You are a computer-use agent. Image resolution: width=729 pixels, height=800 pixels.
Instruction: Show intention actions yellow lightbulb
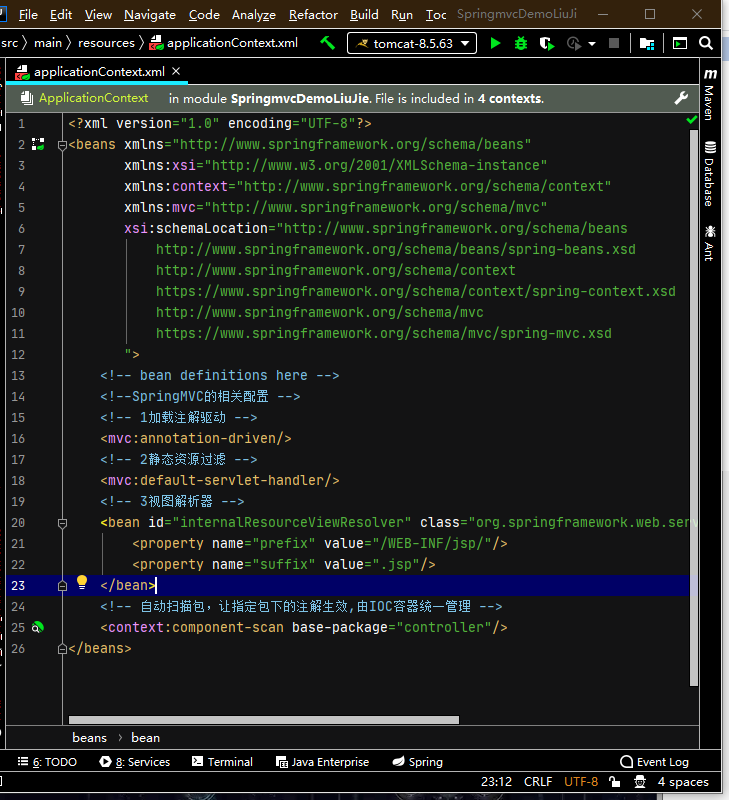(x=82, y=583)
